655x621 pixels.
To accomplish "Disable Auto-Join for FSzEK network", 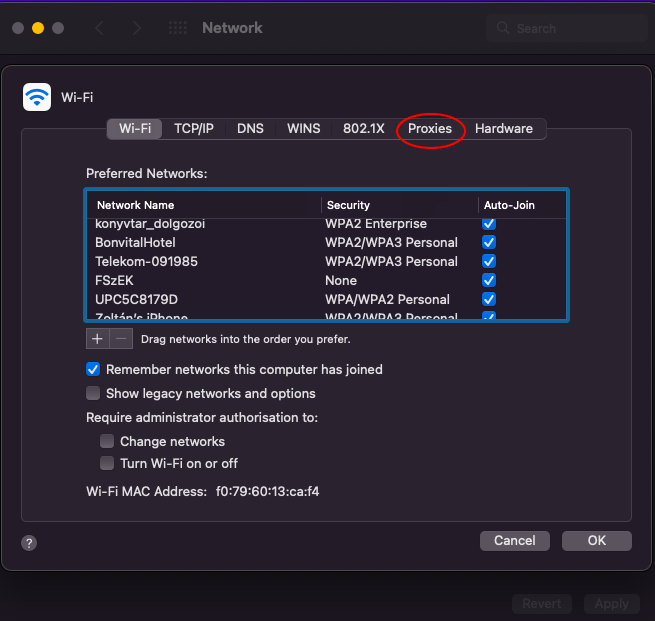I will tap(489, 280).
